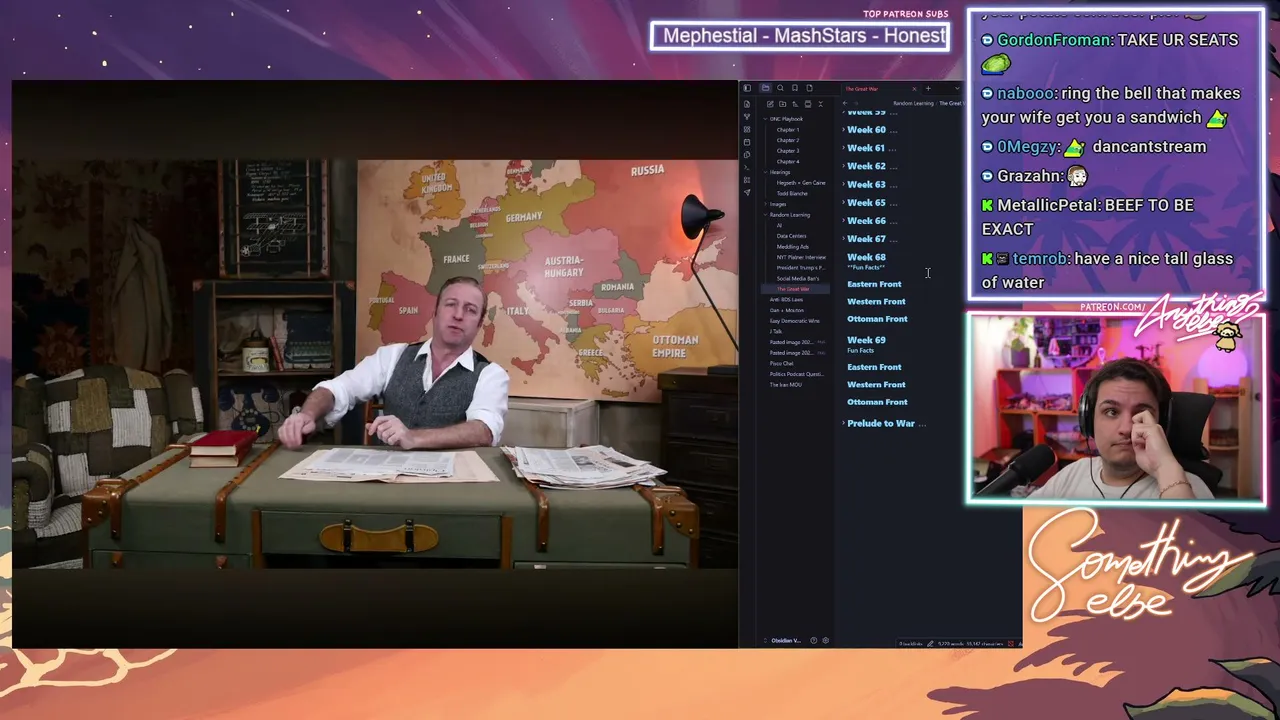Open the tab list dropdown chevron
Screen dimensions: 1280x720
point(956,88)
